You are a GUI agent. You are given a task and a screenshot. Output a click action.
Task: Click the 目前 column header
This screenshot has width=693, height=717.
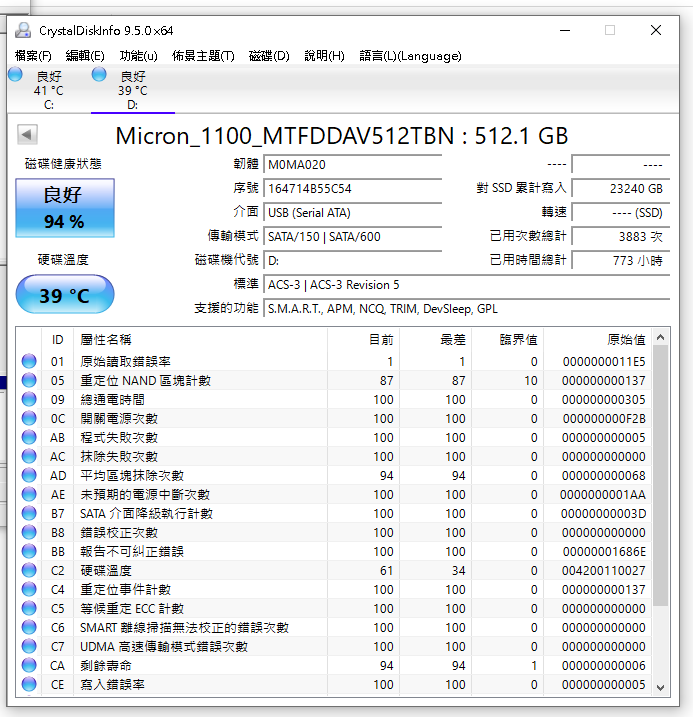tap(363, 340)
